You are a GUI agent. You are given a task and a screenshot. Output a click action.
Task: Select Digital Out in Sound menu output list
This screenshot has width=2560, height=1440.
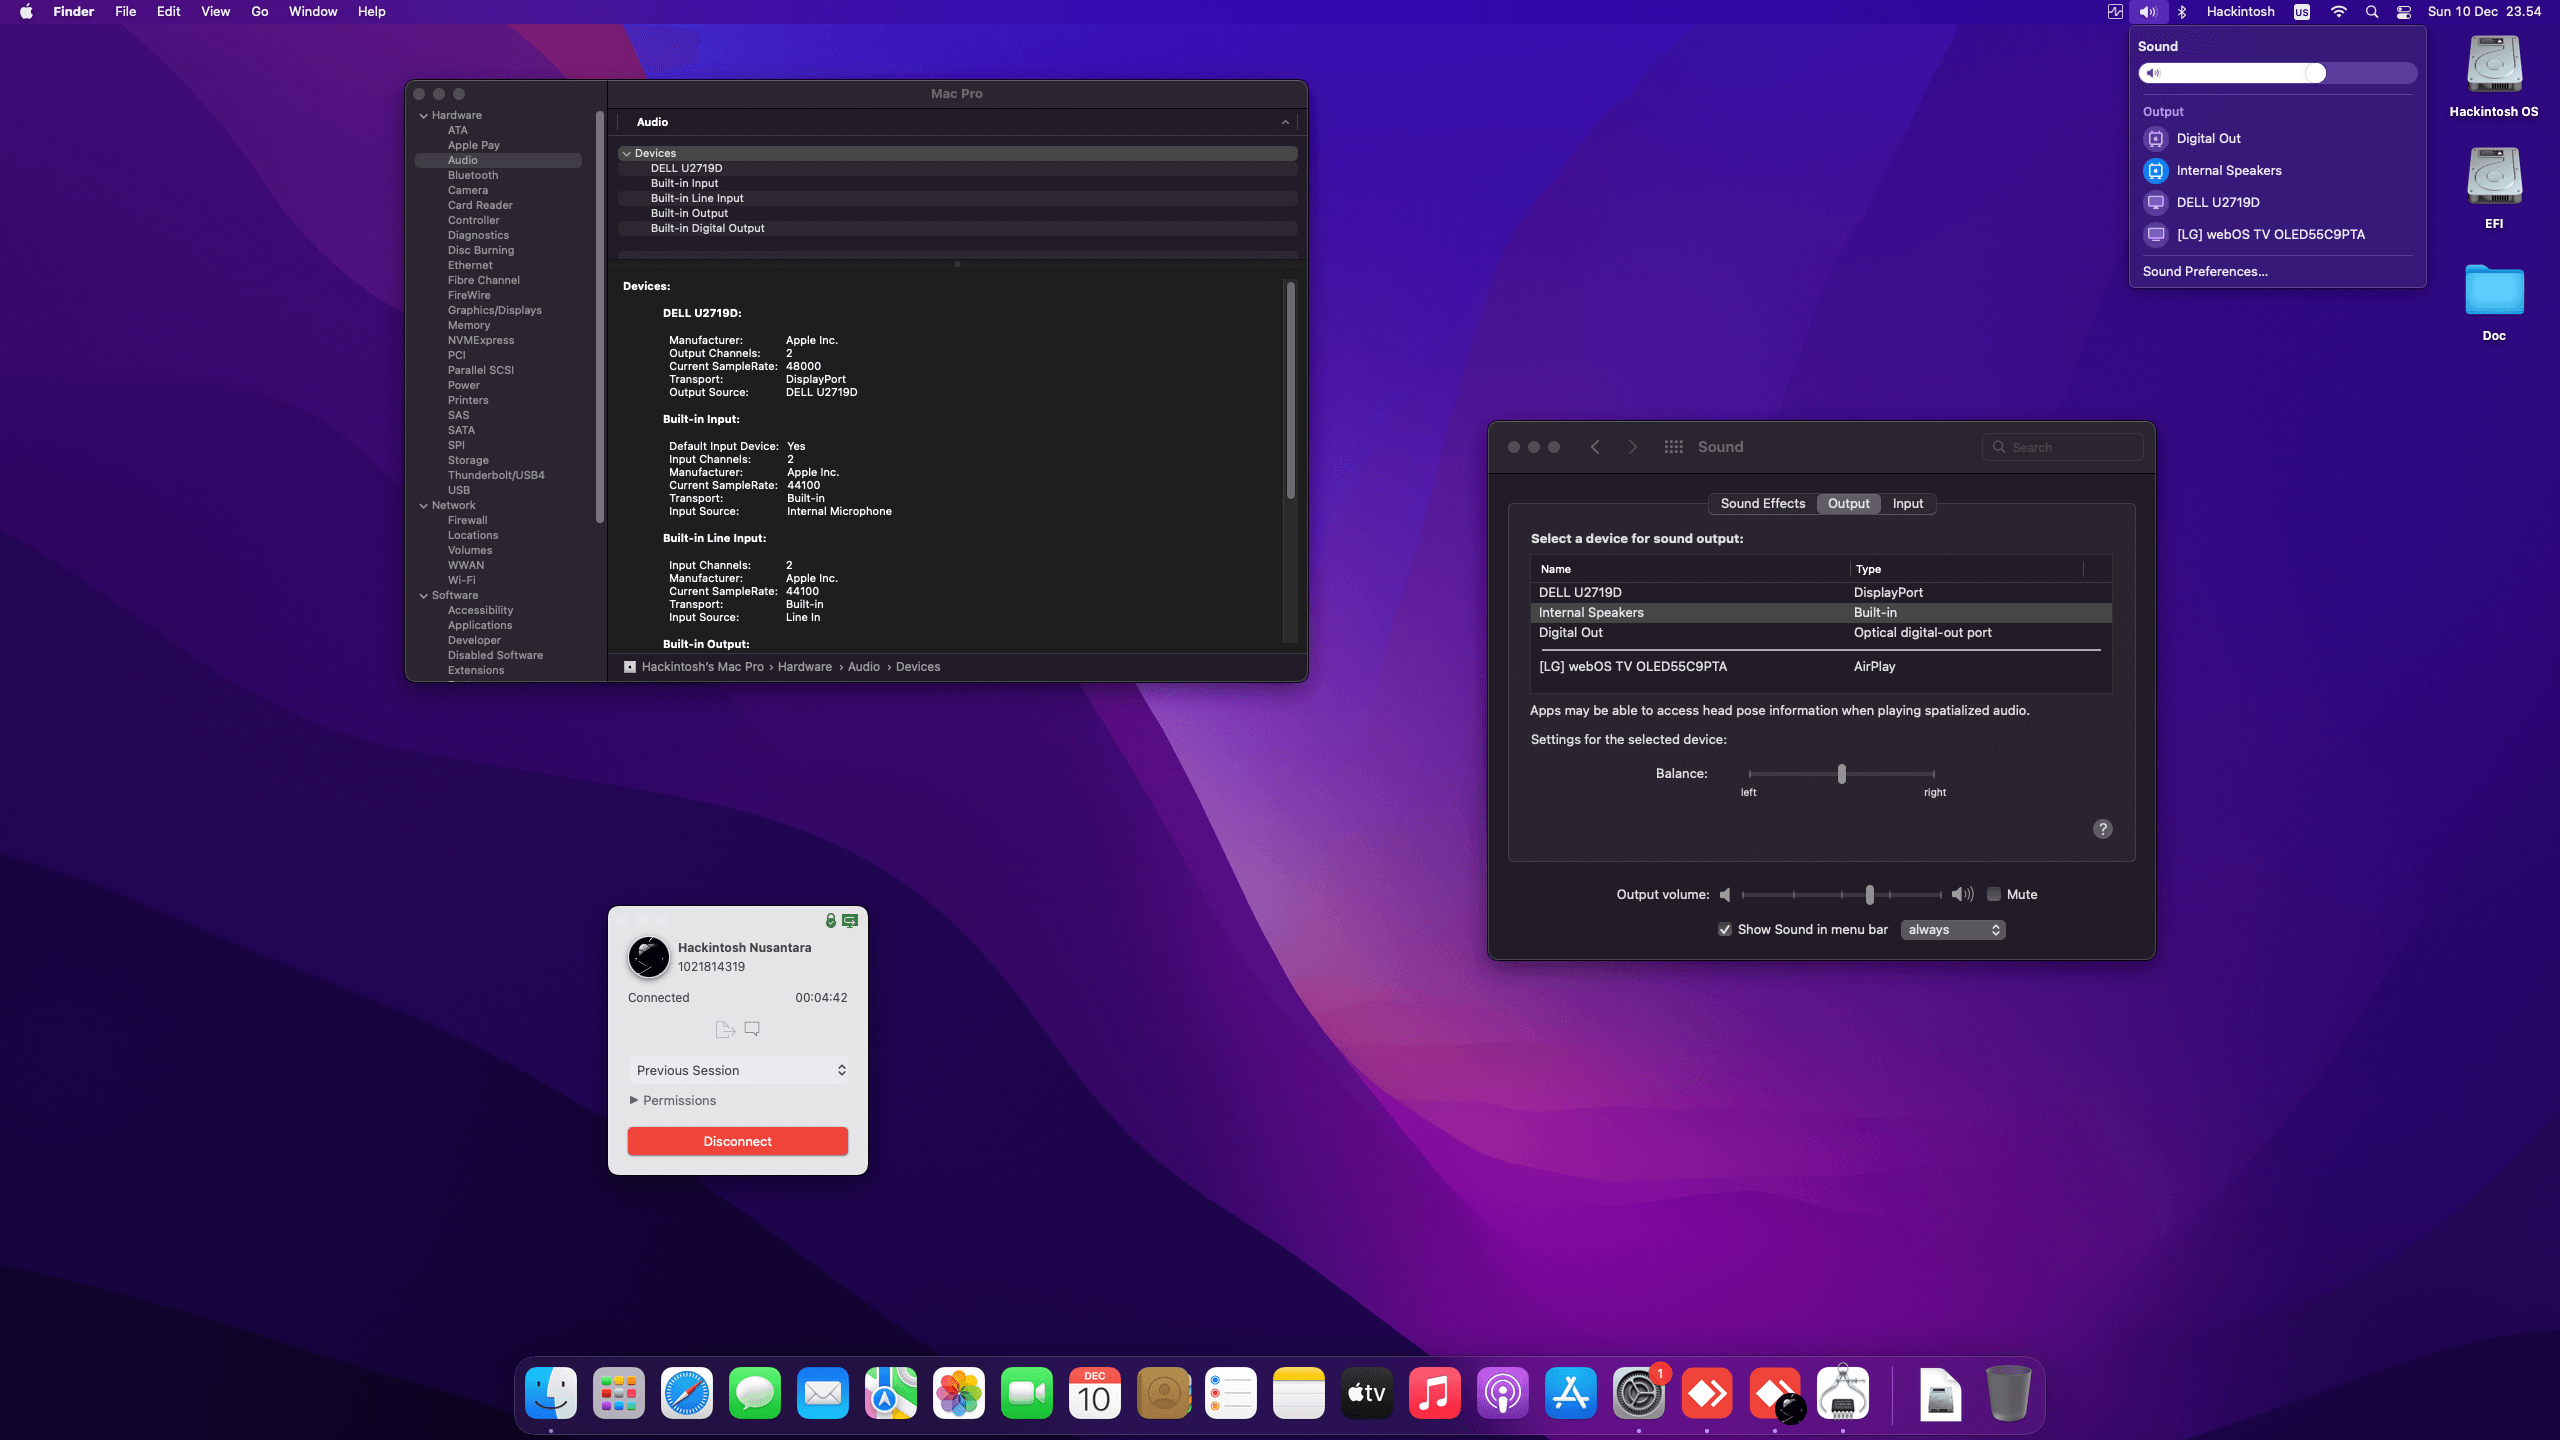(x=2208, y=138)
